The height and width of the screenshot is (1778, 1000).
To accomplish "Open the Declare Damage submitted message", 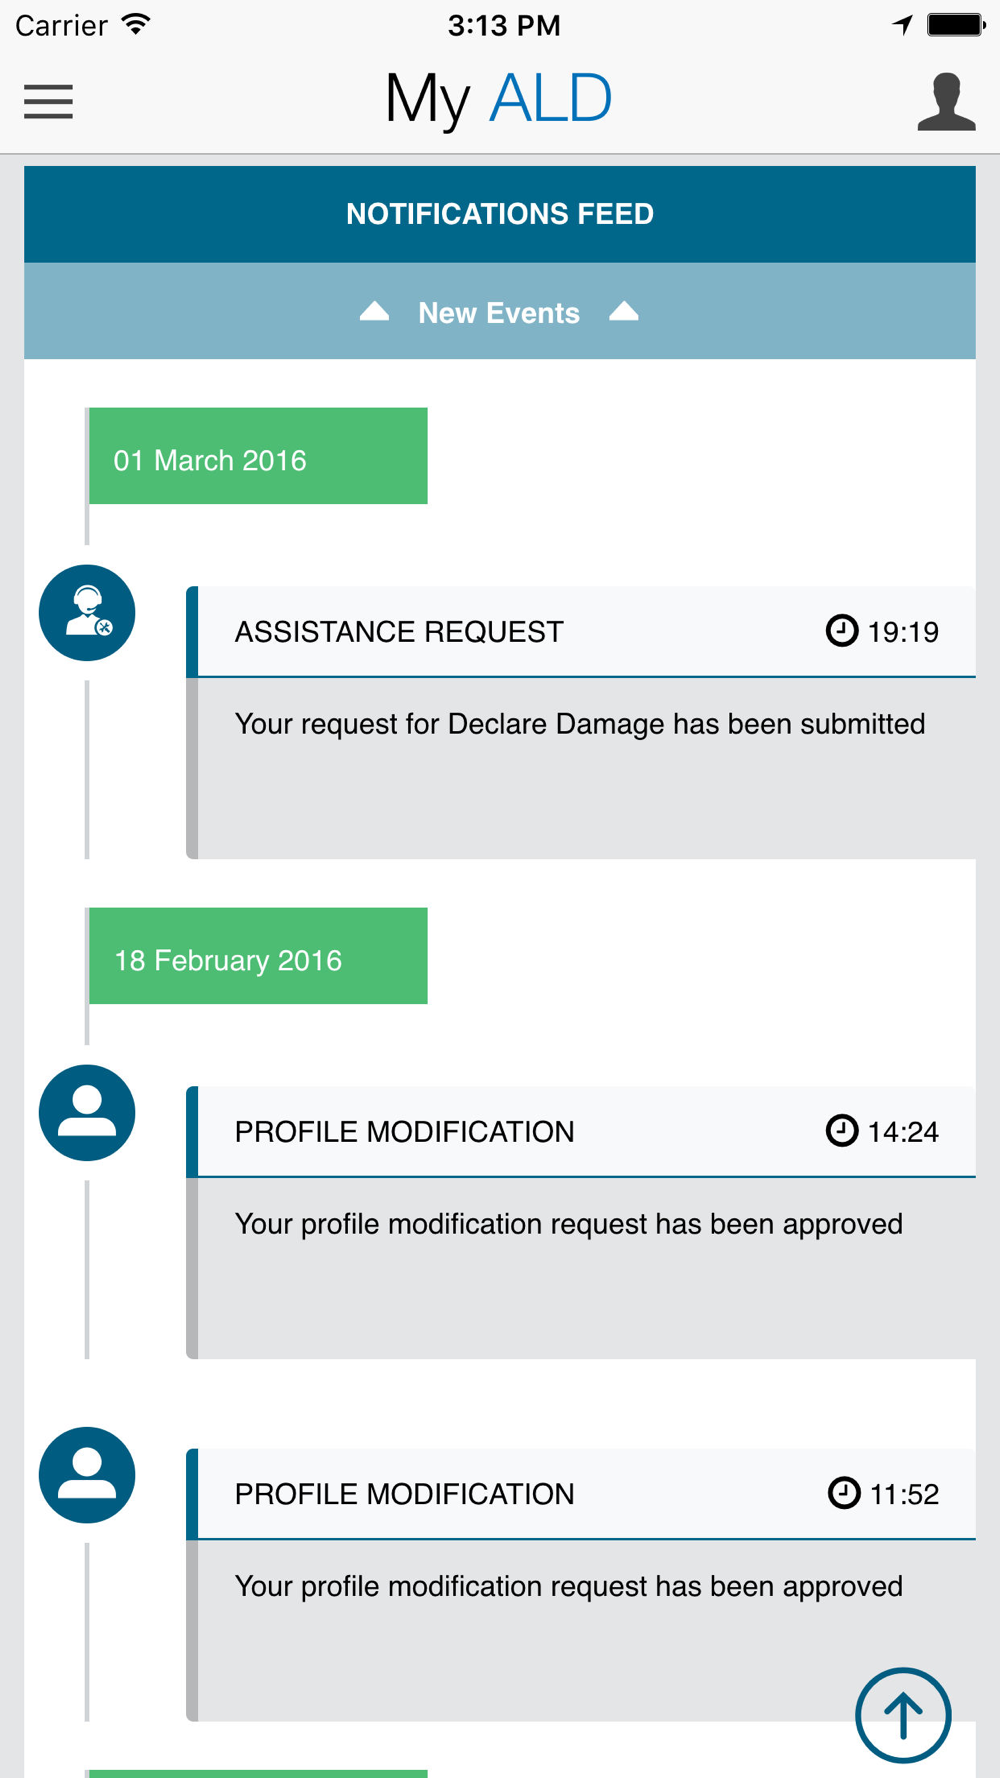I will pyautogui.click(x=580, y=724).
